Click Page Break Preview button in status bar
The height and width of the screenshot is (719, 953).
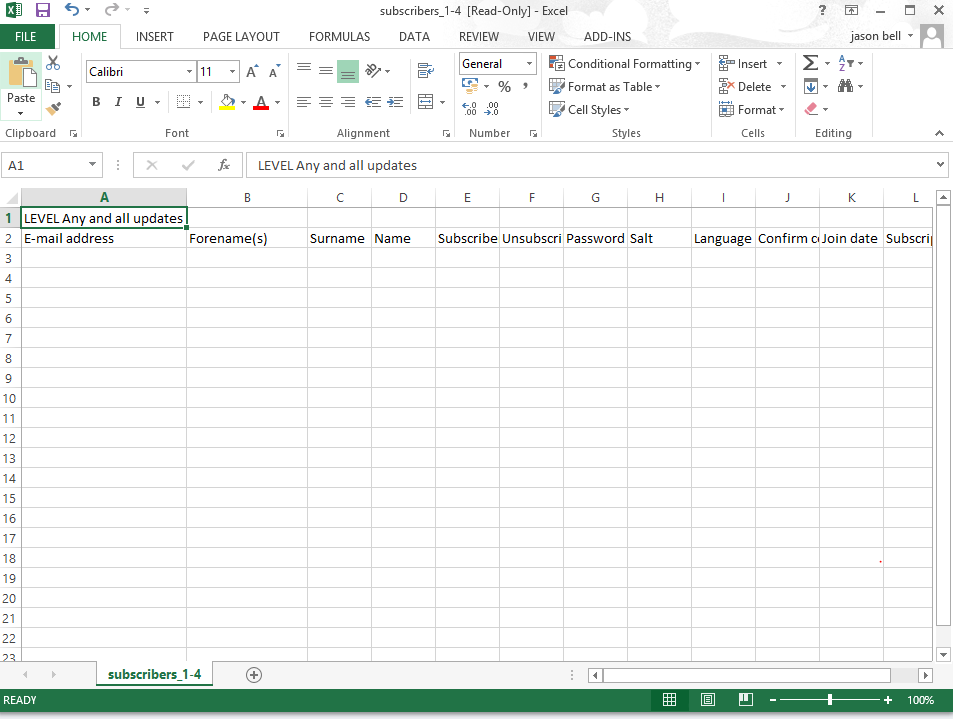click(x=746, y=700)
